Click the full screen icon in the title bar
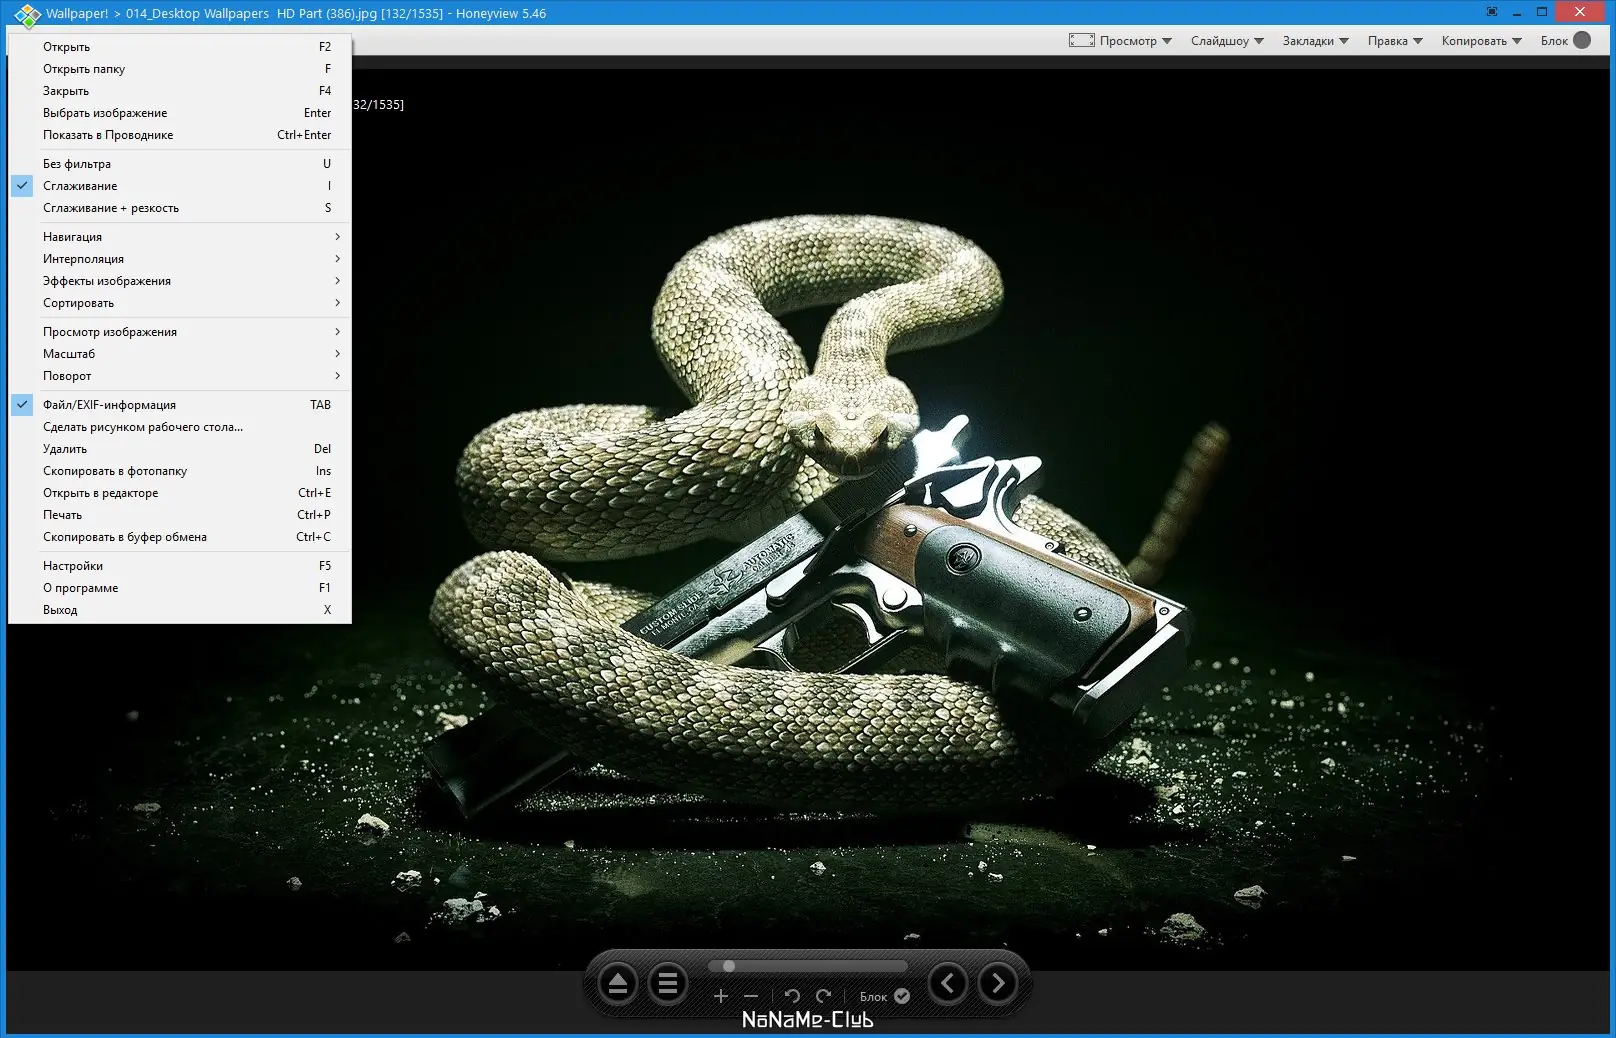This screenshot has height=1038, width=1616. 1492,12
